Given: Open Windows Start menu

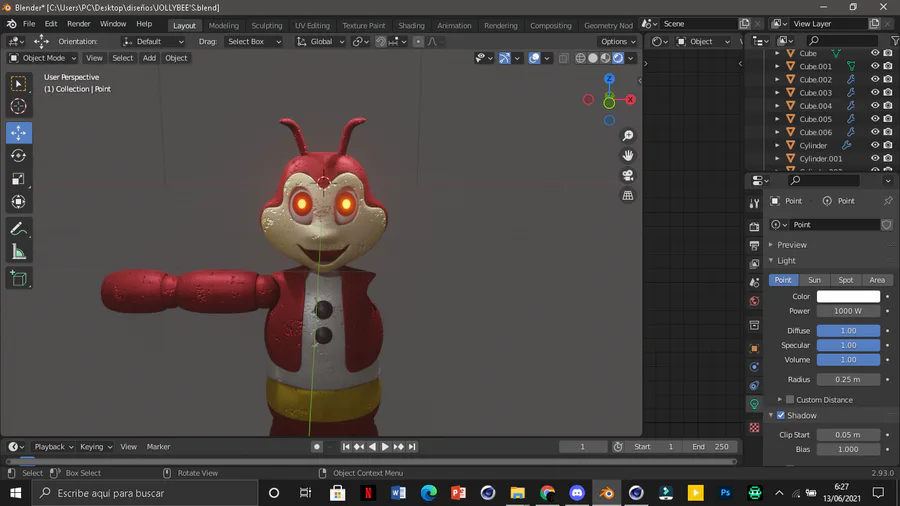Looking at the screenshot, I should point(15,493).
